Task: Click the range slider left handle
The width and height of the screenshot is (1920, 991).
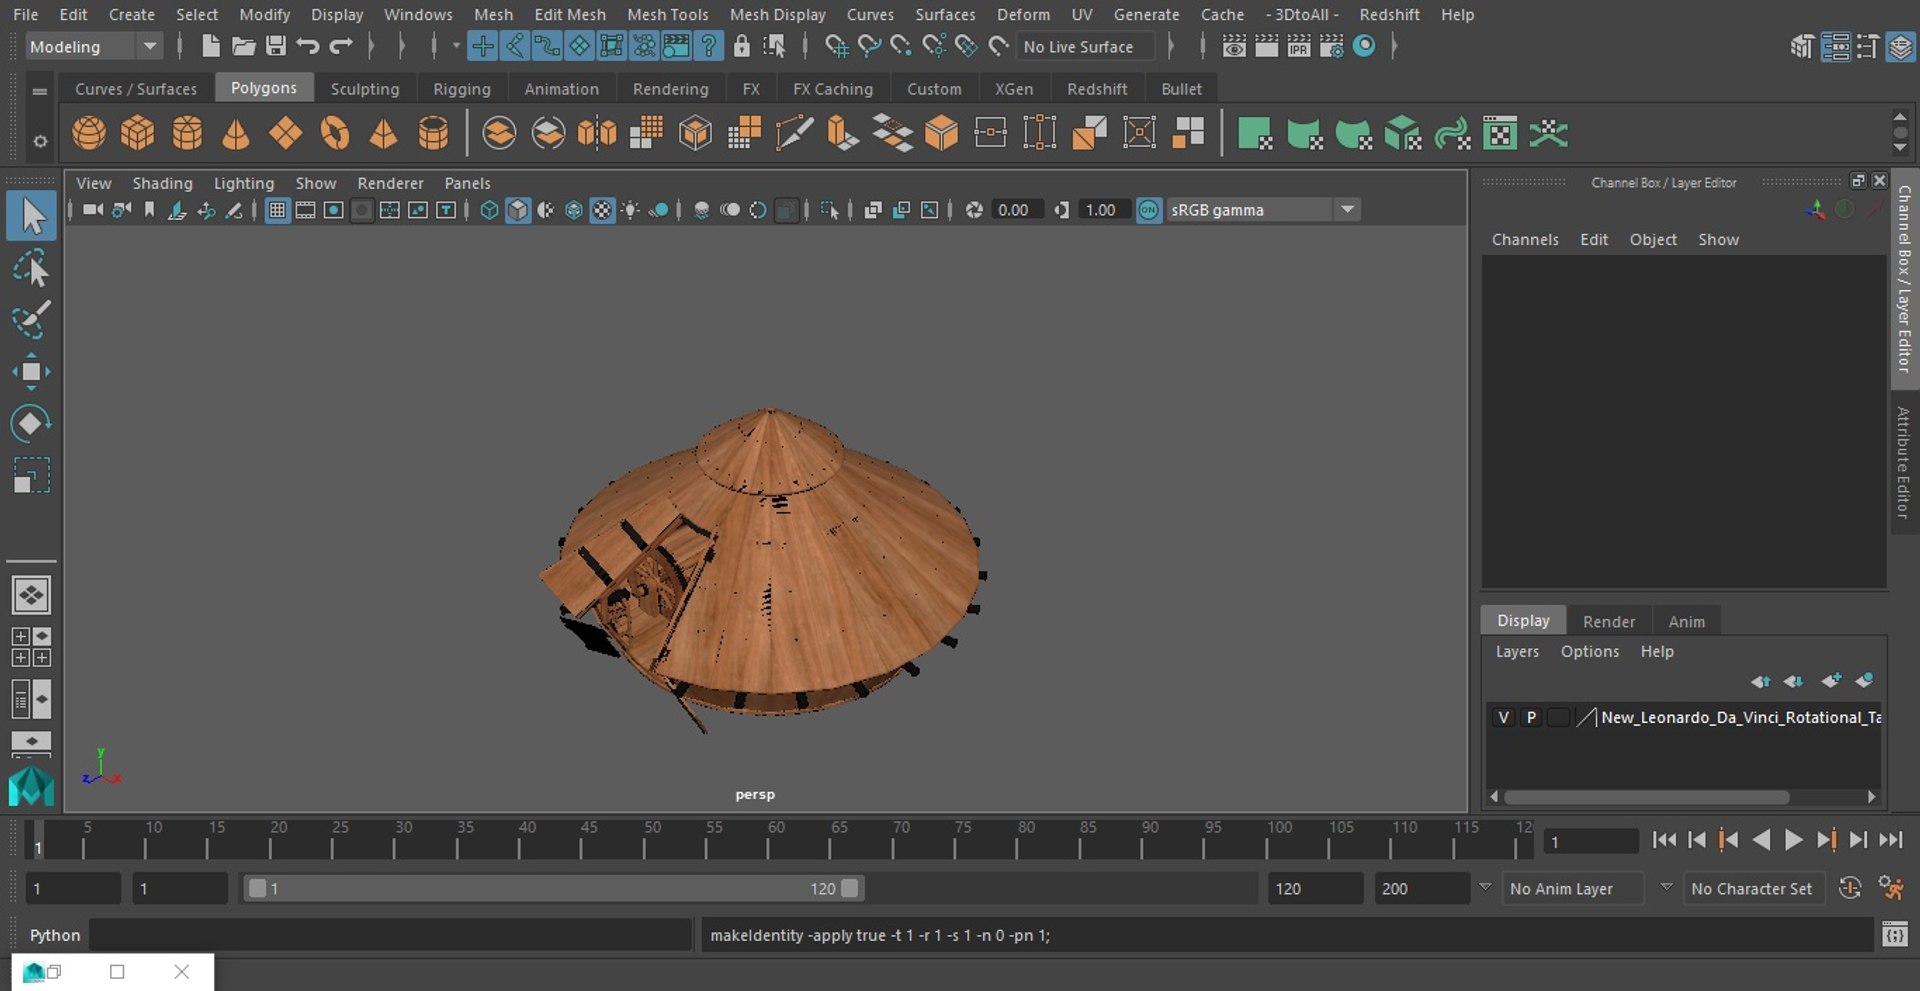Action: tap(257, 888)
